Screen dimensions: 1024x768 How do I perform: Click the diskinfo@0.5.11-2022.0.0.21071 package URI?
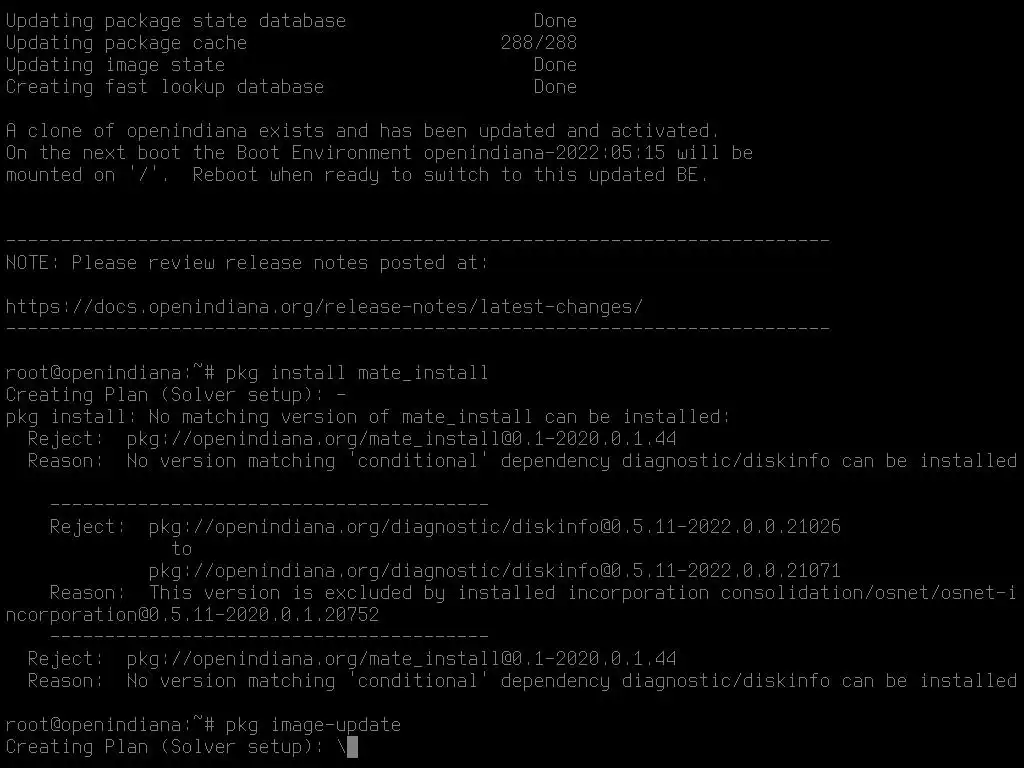494,571
